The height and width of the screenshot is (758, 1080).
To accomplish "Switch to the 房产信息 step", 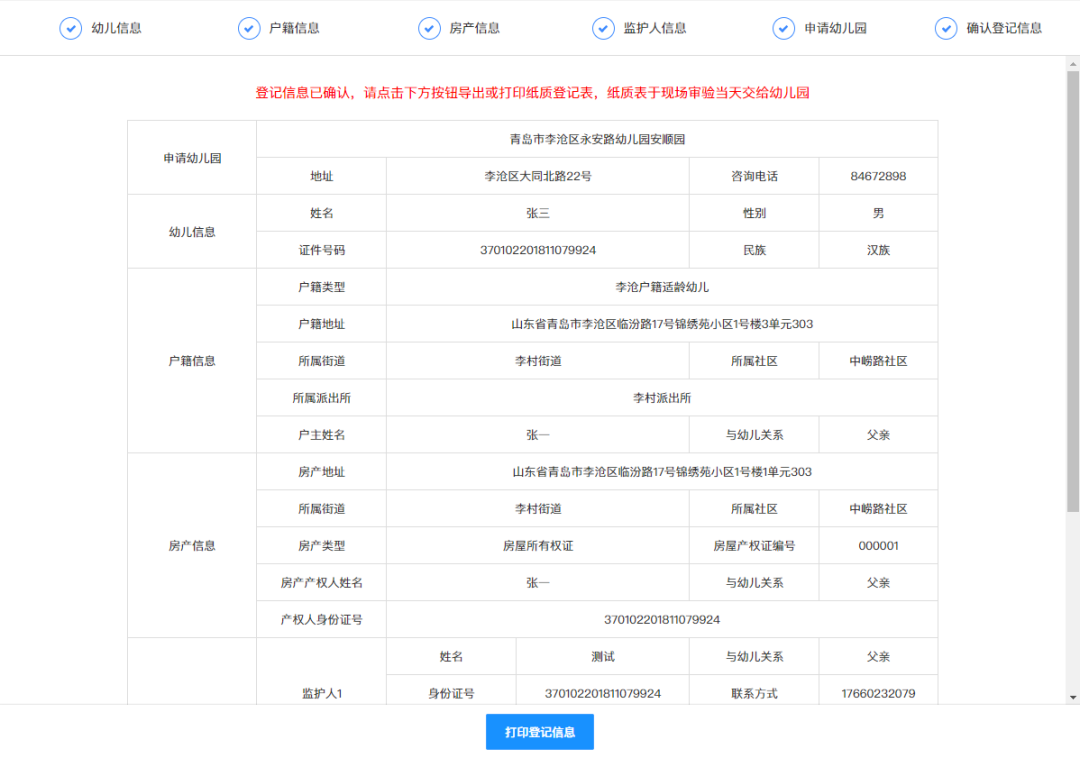I will (x=474, y=28).
